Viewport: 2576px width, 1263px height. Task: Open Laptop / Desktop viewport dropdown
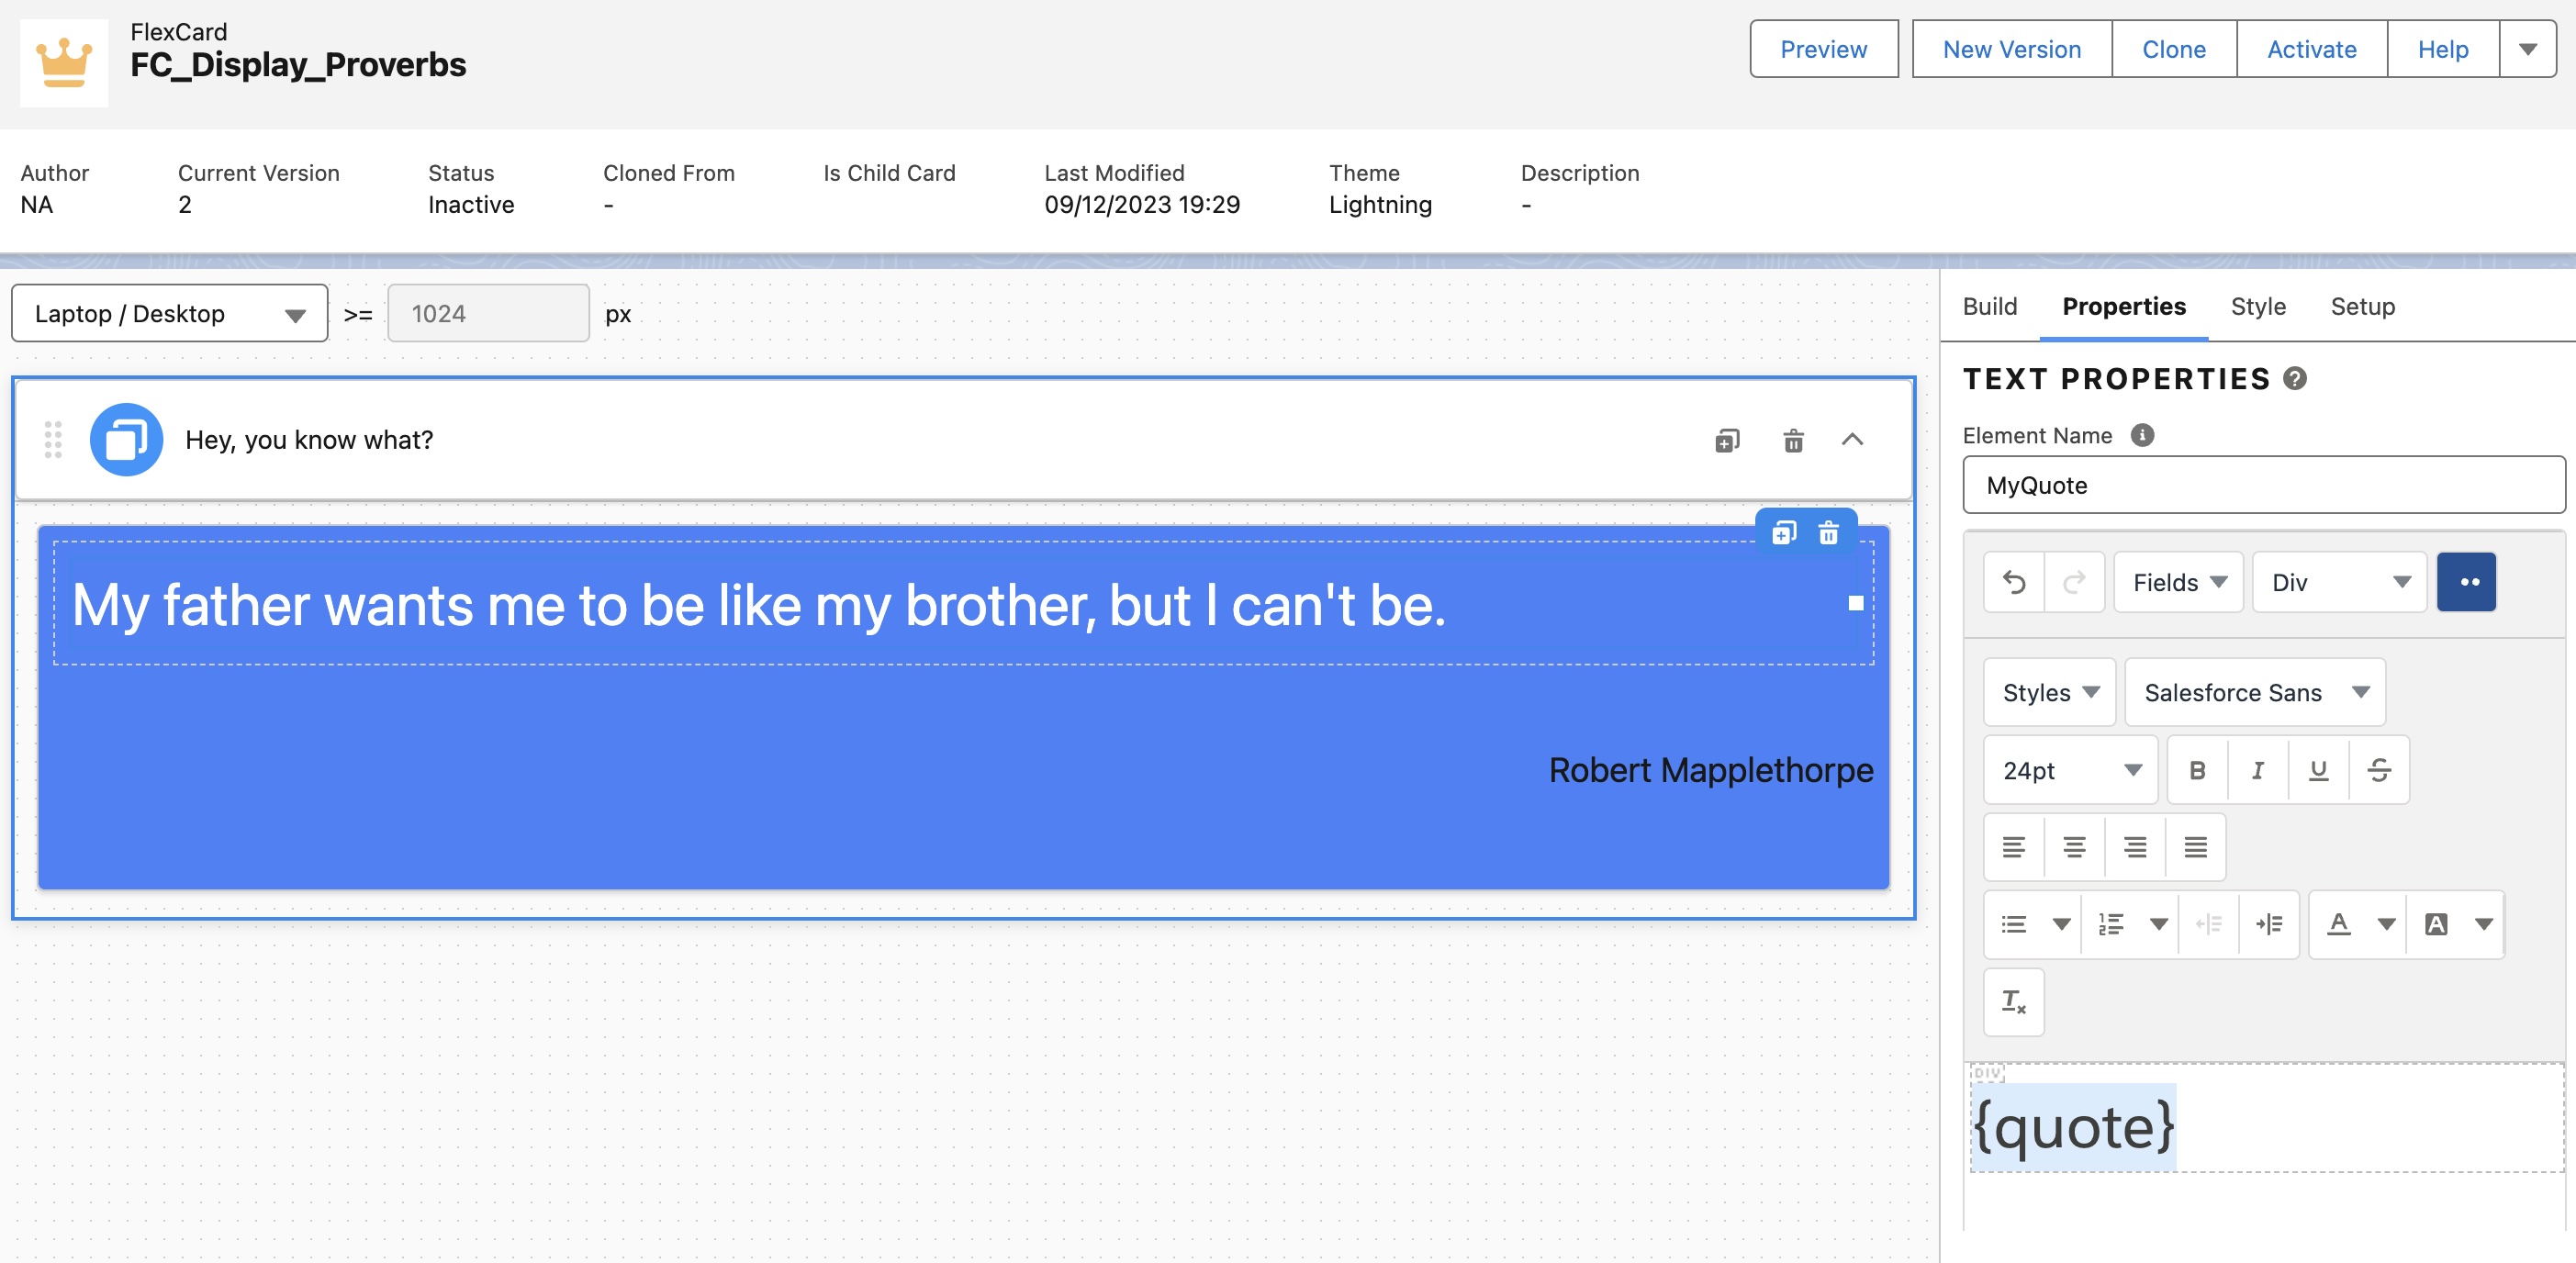point(169,314)
